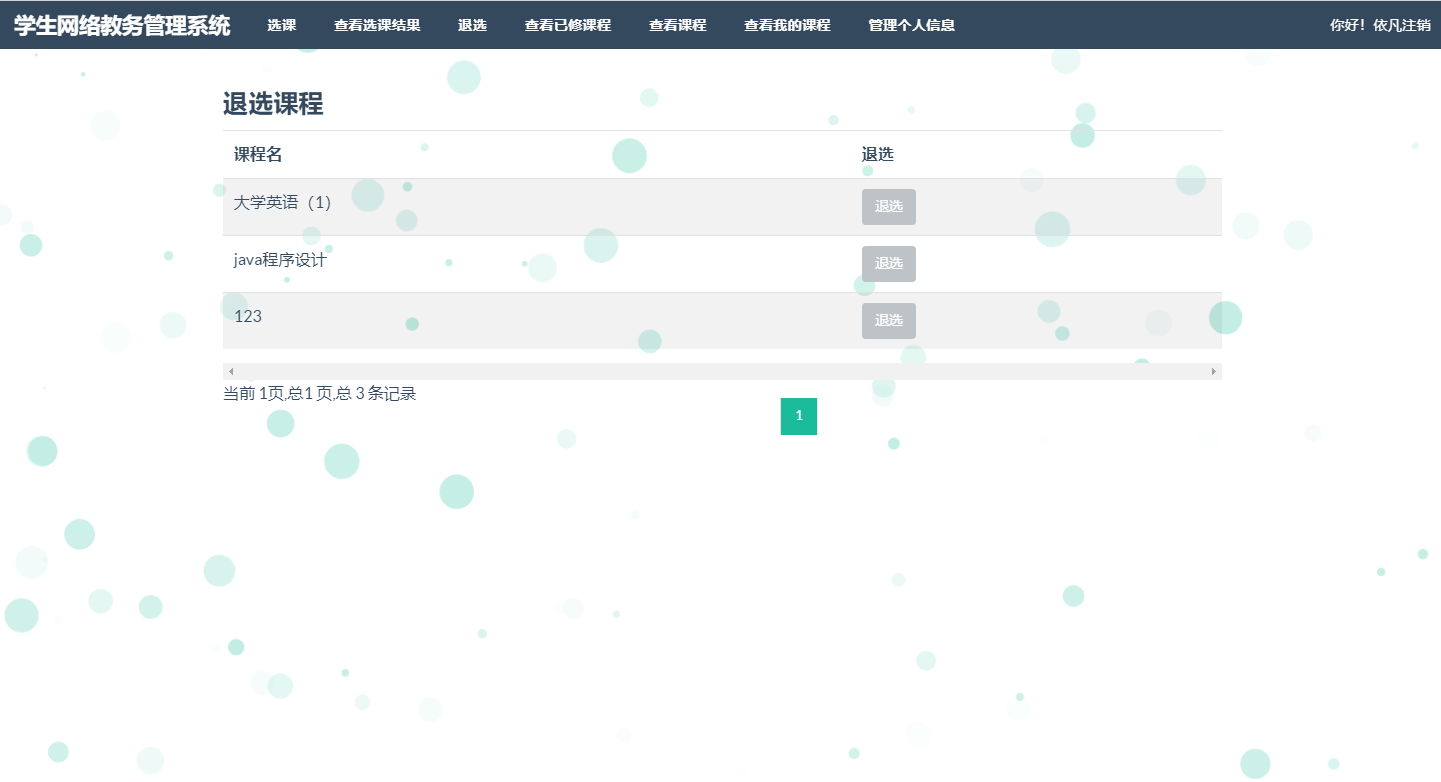Image resolution: width=1441 pixels, height=782 pixels.
Task: Click 退选 button for java程序设计
Action: point(888,263)
